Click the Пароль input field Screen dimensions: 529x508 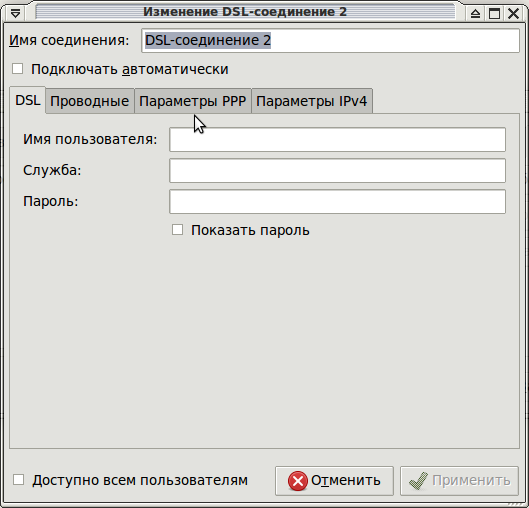[337, 201]
